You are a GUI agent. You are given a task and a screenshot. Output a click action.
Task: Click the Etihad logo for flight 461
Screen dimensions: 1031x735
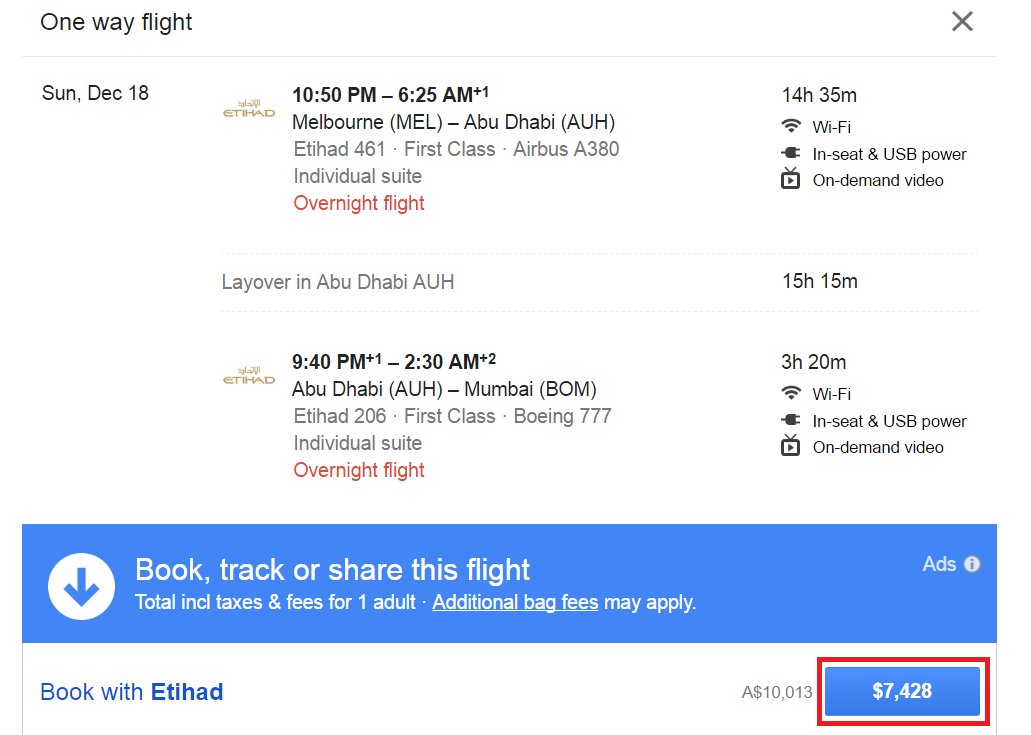[x=249, y=108]
